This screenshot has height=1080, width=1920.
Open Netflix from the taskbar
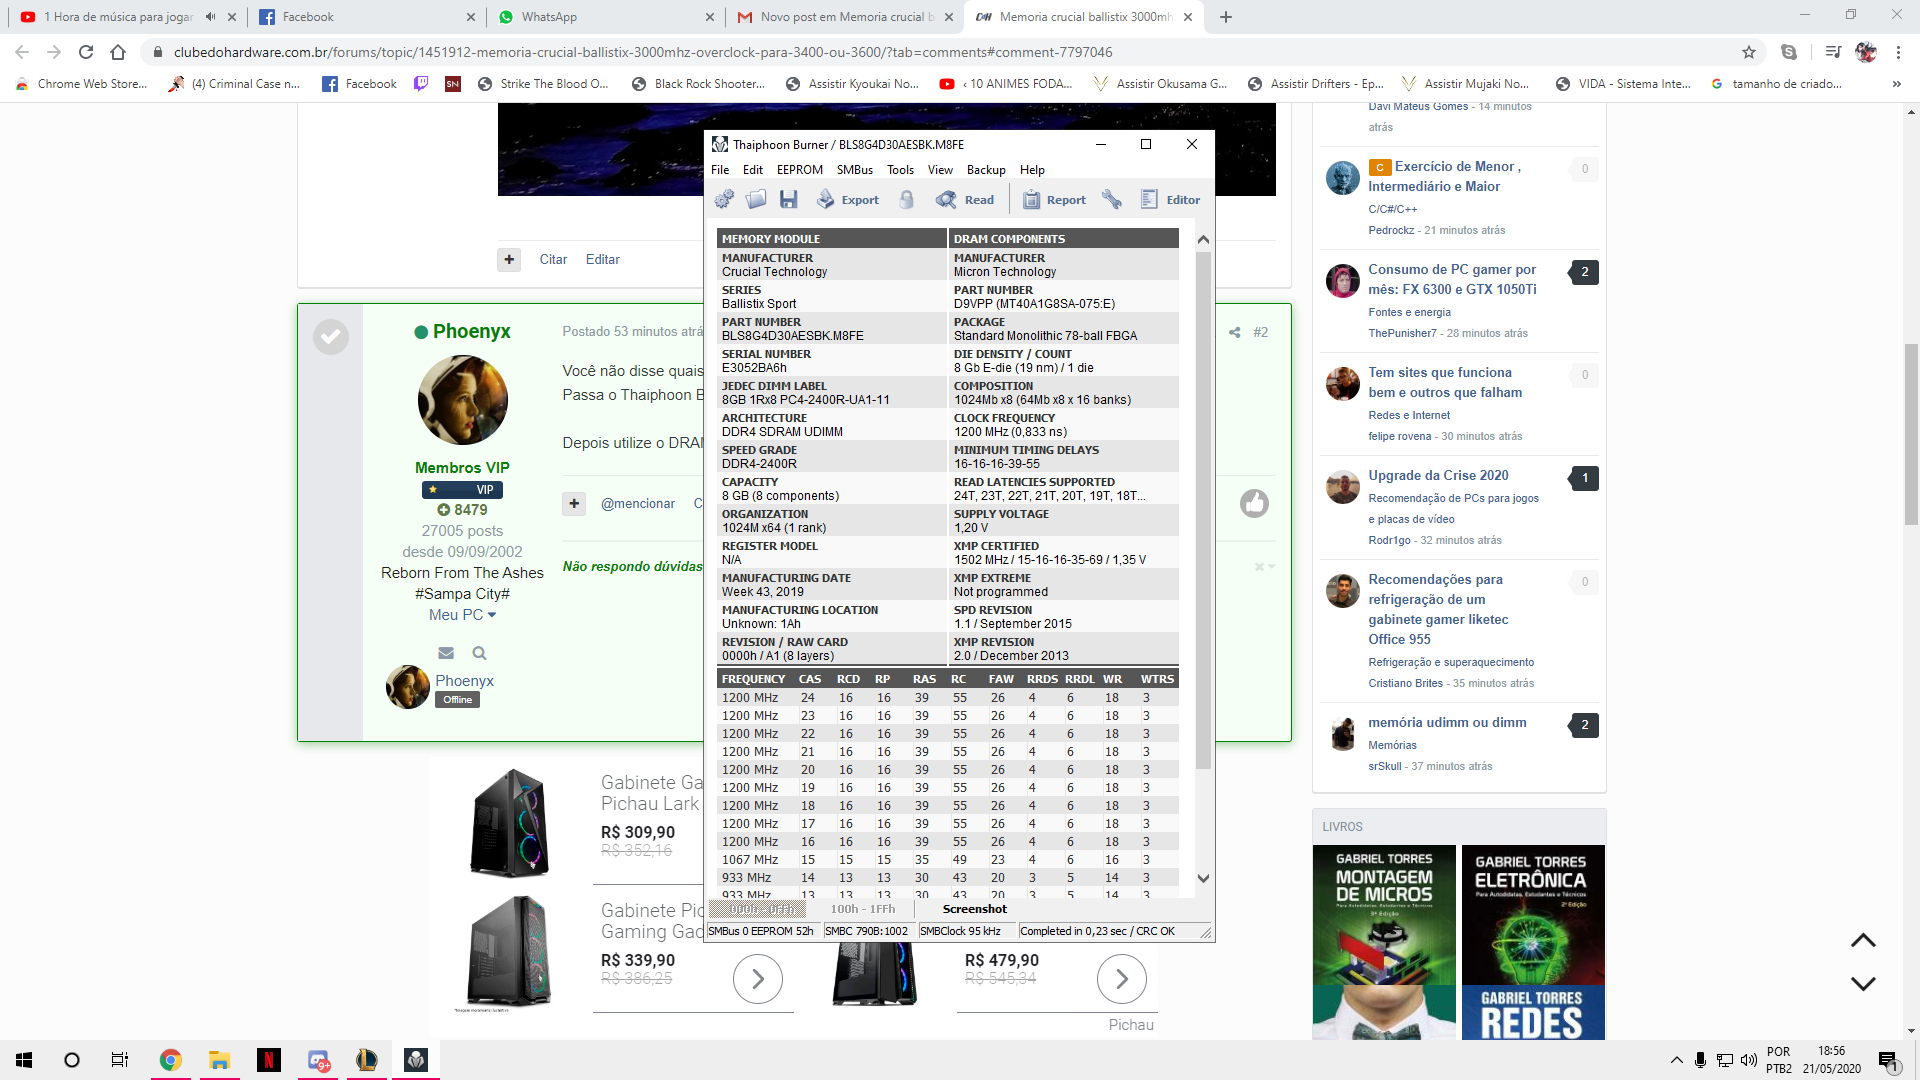coord(268,1060)
